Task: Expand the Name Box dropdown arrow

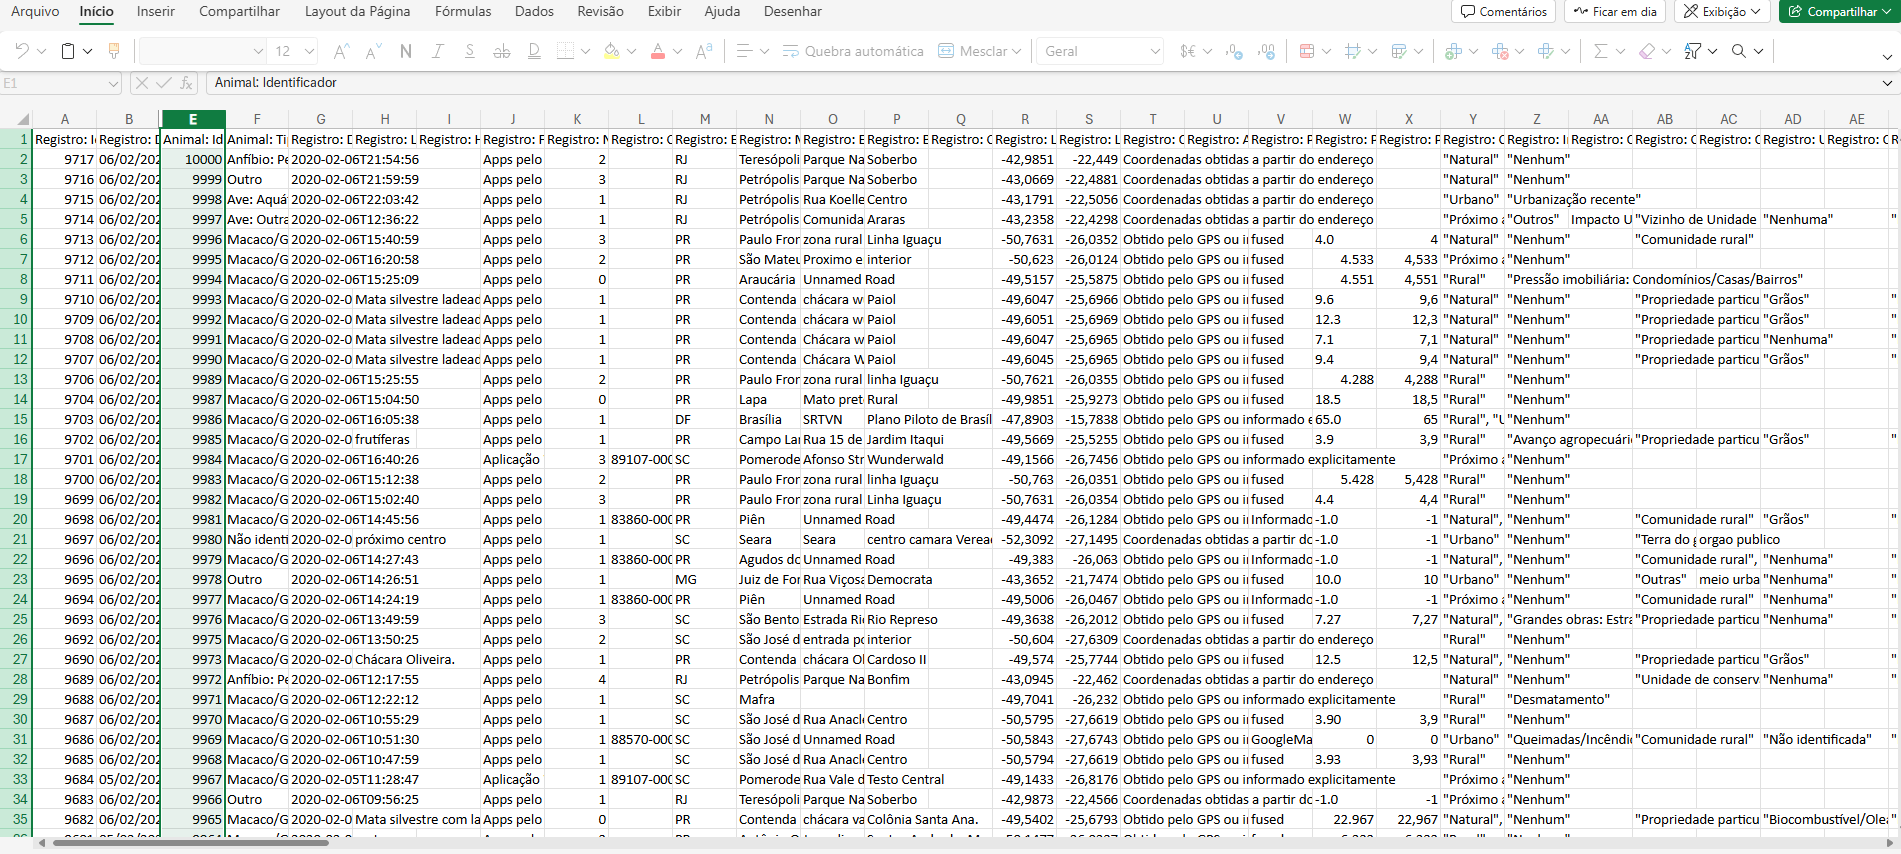Action: 112,83
